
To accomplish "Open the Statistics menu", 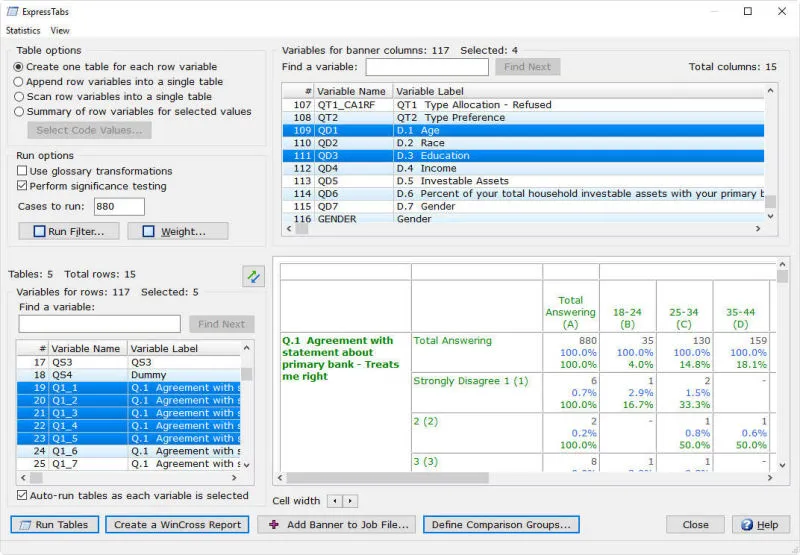I will click(x=23, y=31).
